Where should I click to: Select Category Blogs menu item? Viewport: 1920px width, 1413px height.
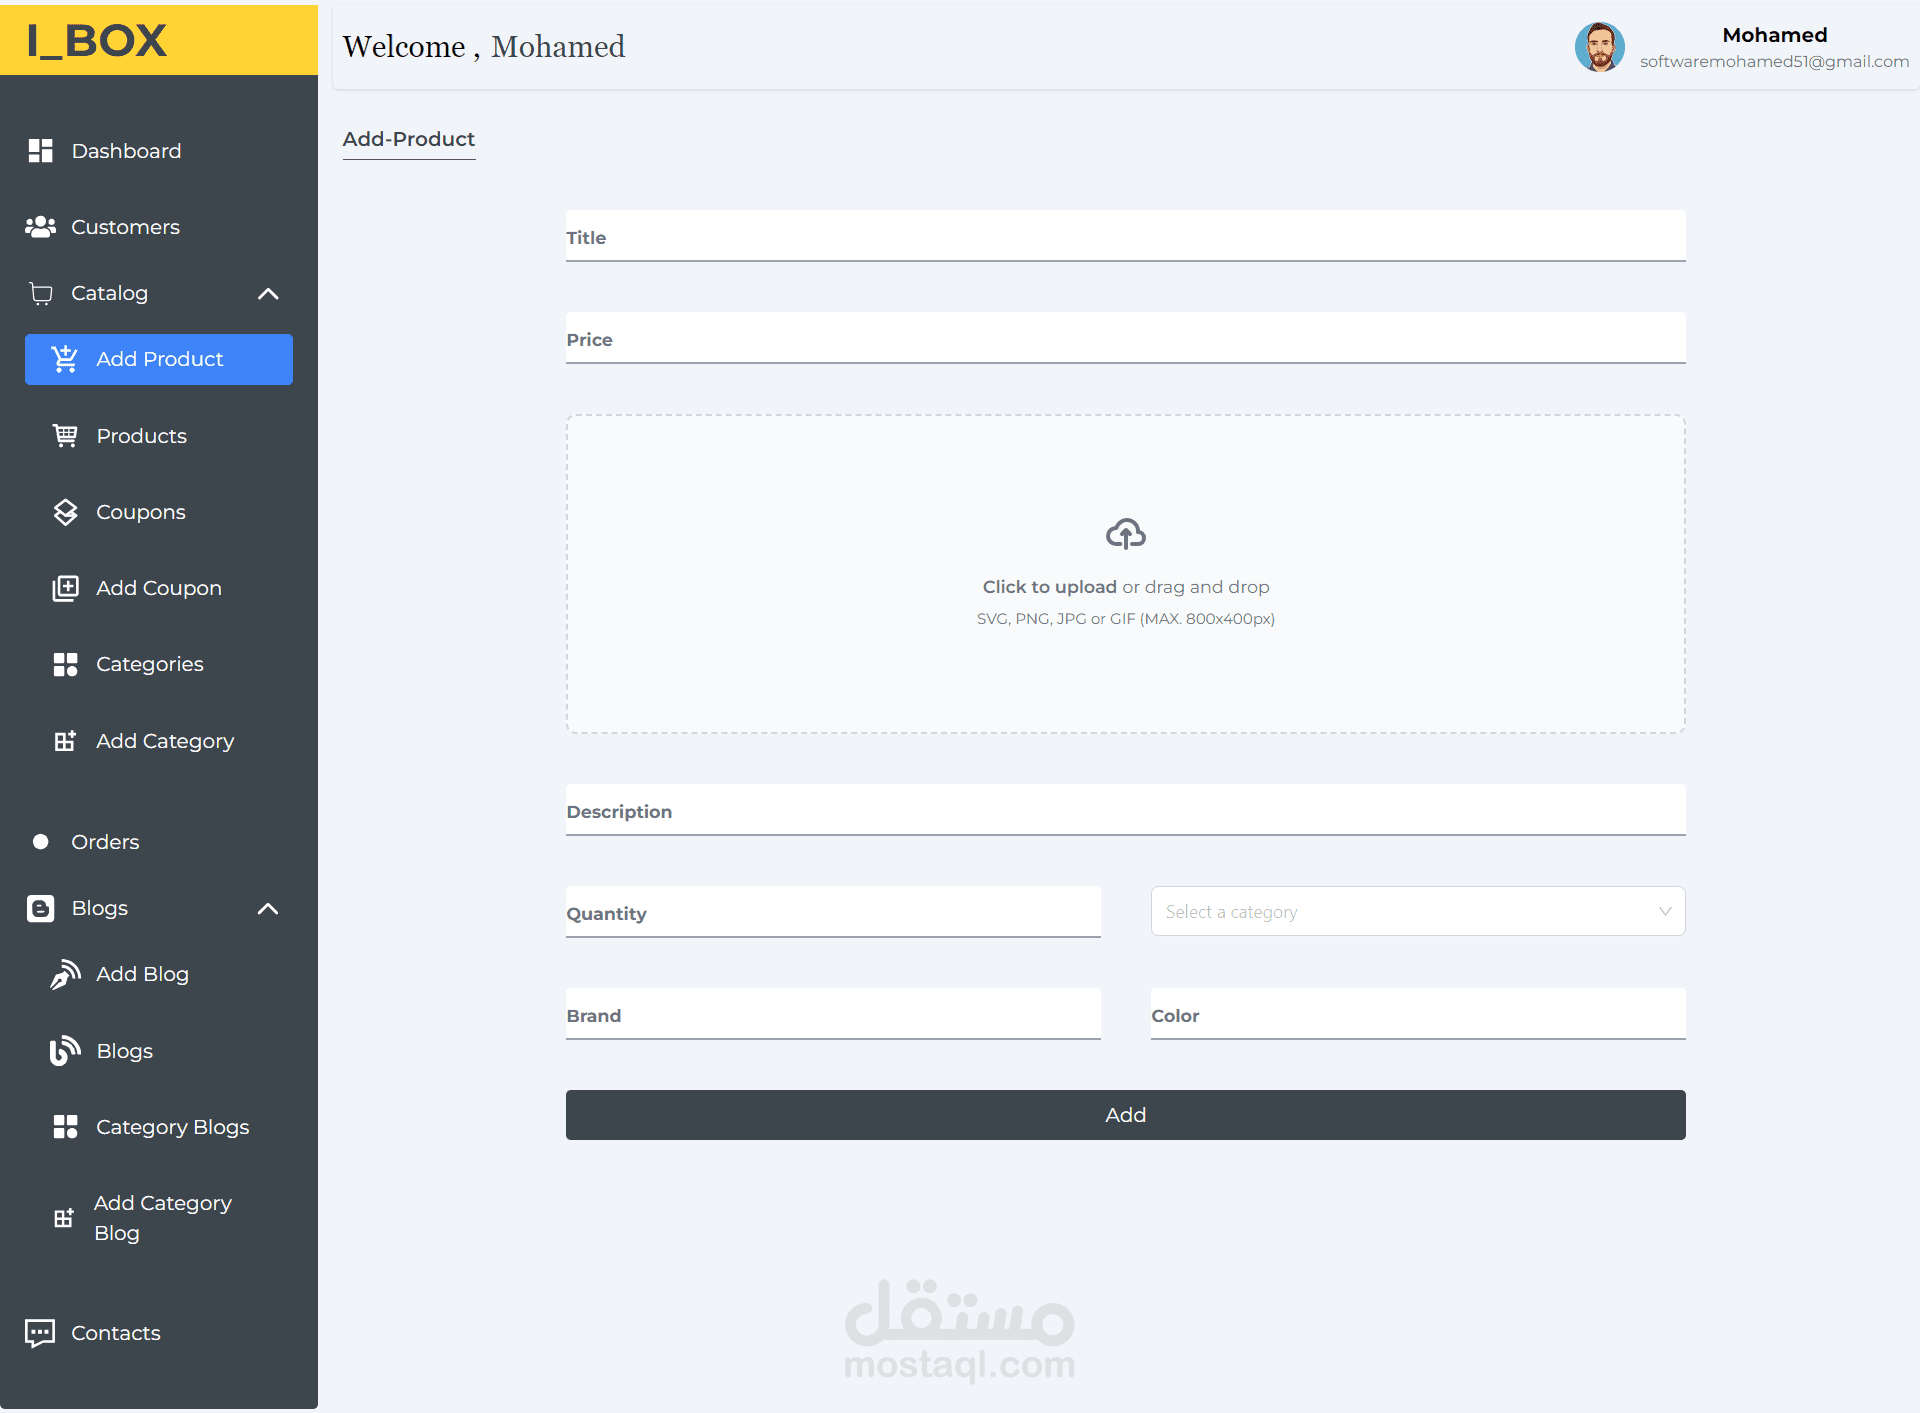click(x=172, y=1127)
